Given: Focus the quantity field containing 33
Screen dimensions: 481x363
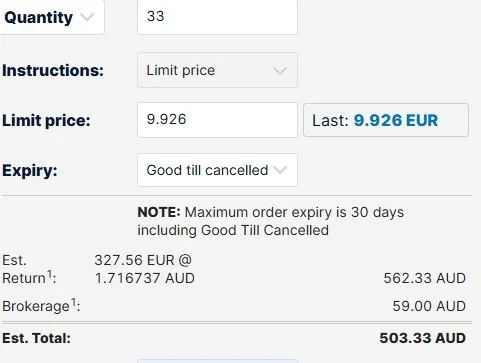Looking at the screenshot, I should pyautogui.click(x=217, y=17).
